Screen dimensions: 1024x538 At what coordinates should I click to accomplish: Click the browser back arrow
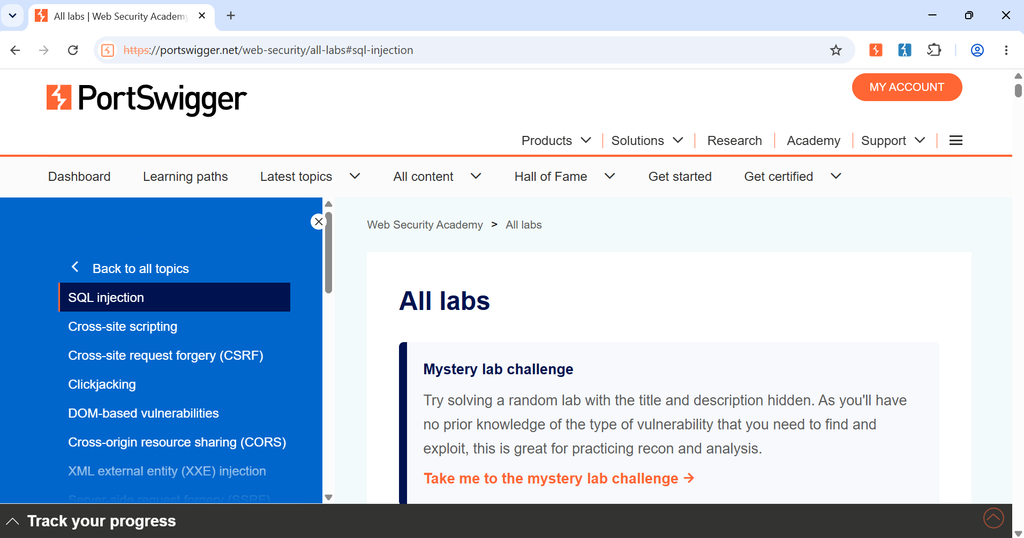(x=15, y=50)
